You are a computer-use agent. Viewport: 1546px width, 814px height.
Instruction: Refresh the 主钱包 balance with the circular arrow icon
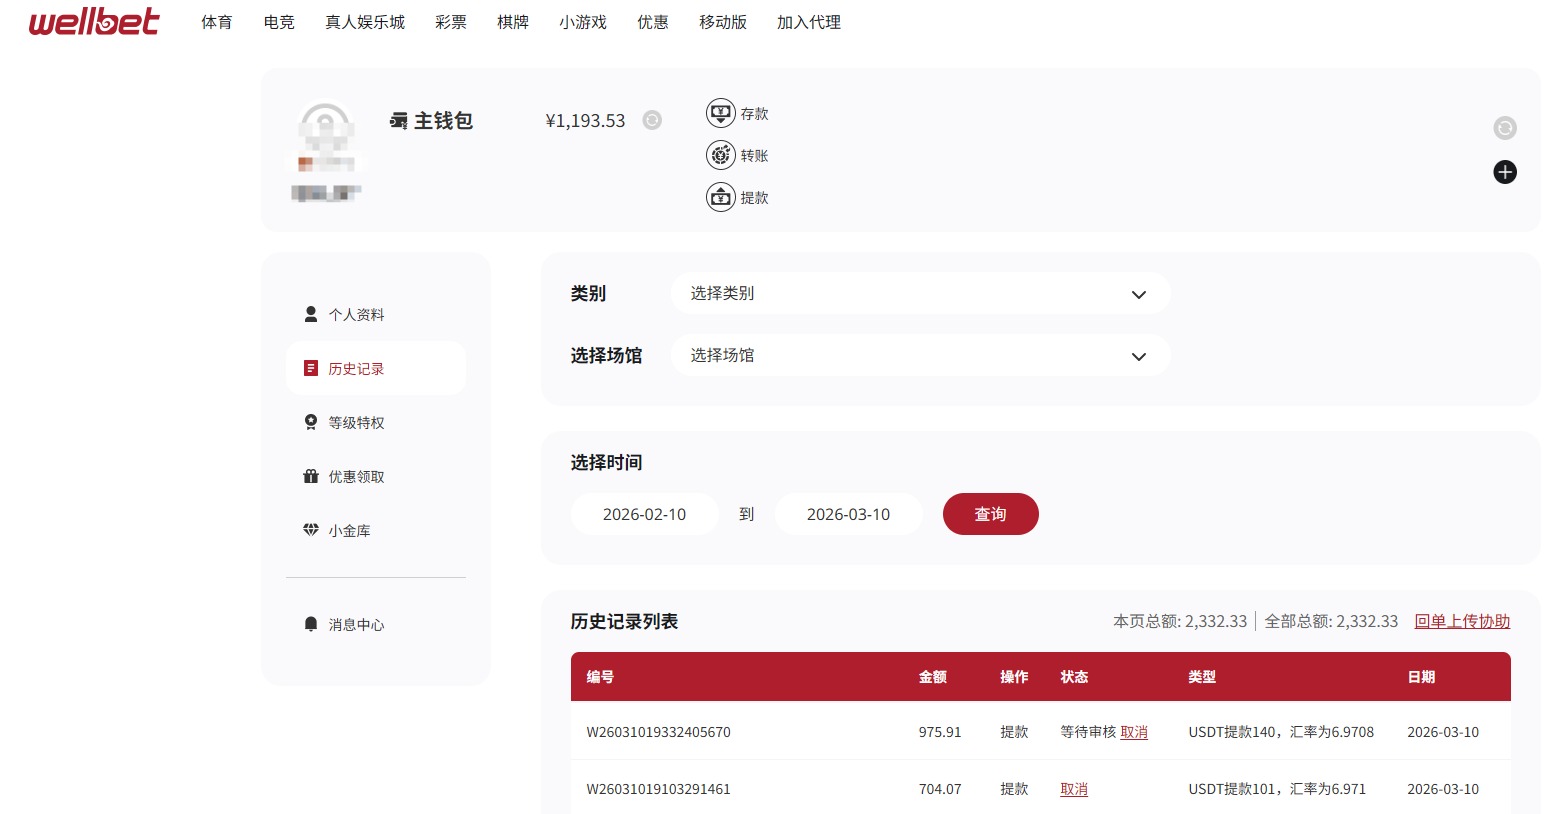click(x=651, y=120)
